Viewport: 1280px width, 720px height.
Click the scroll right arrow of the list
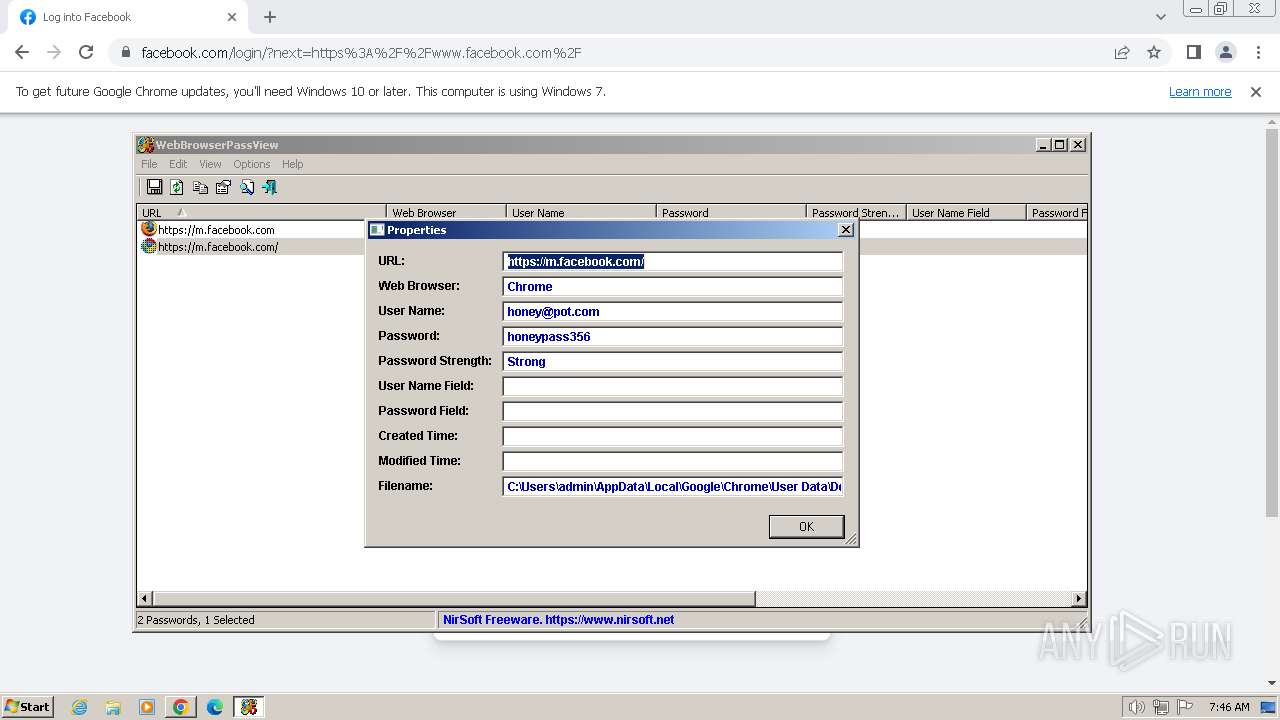click(1079, 598)
